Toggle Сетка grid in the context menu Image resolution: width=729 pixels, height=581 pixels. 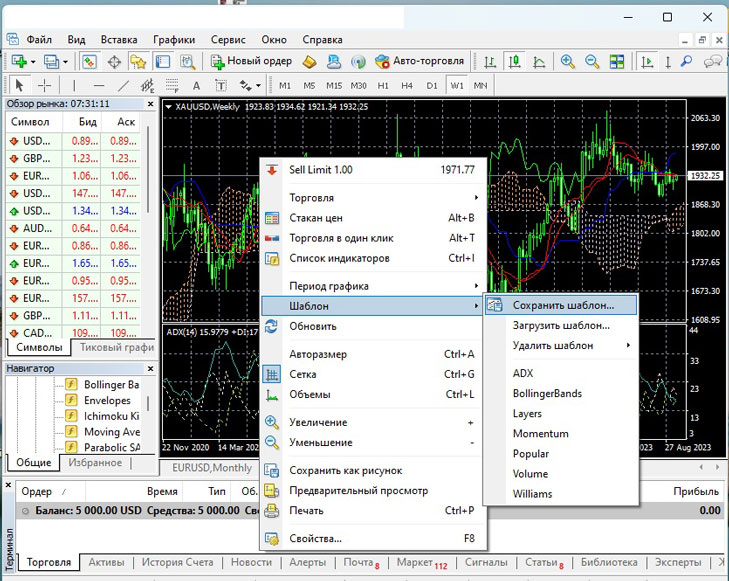point(305,374)
